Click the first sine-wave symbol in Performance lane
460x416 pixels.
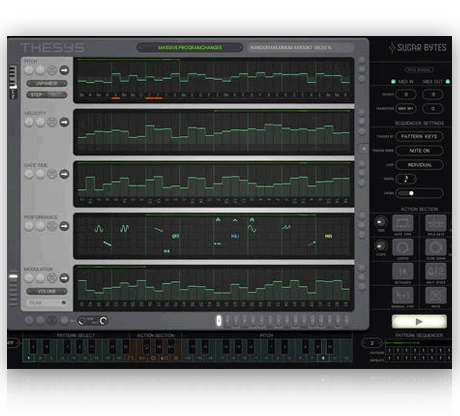(99, 229)
